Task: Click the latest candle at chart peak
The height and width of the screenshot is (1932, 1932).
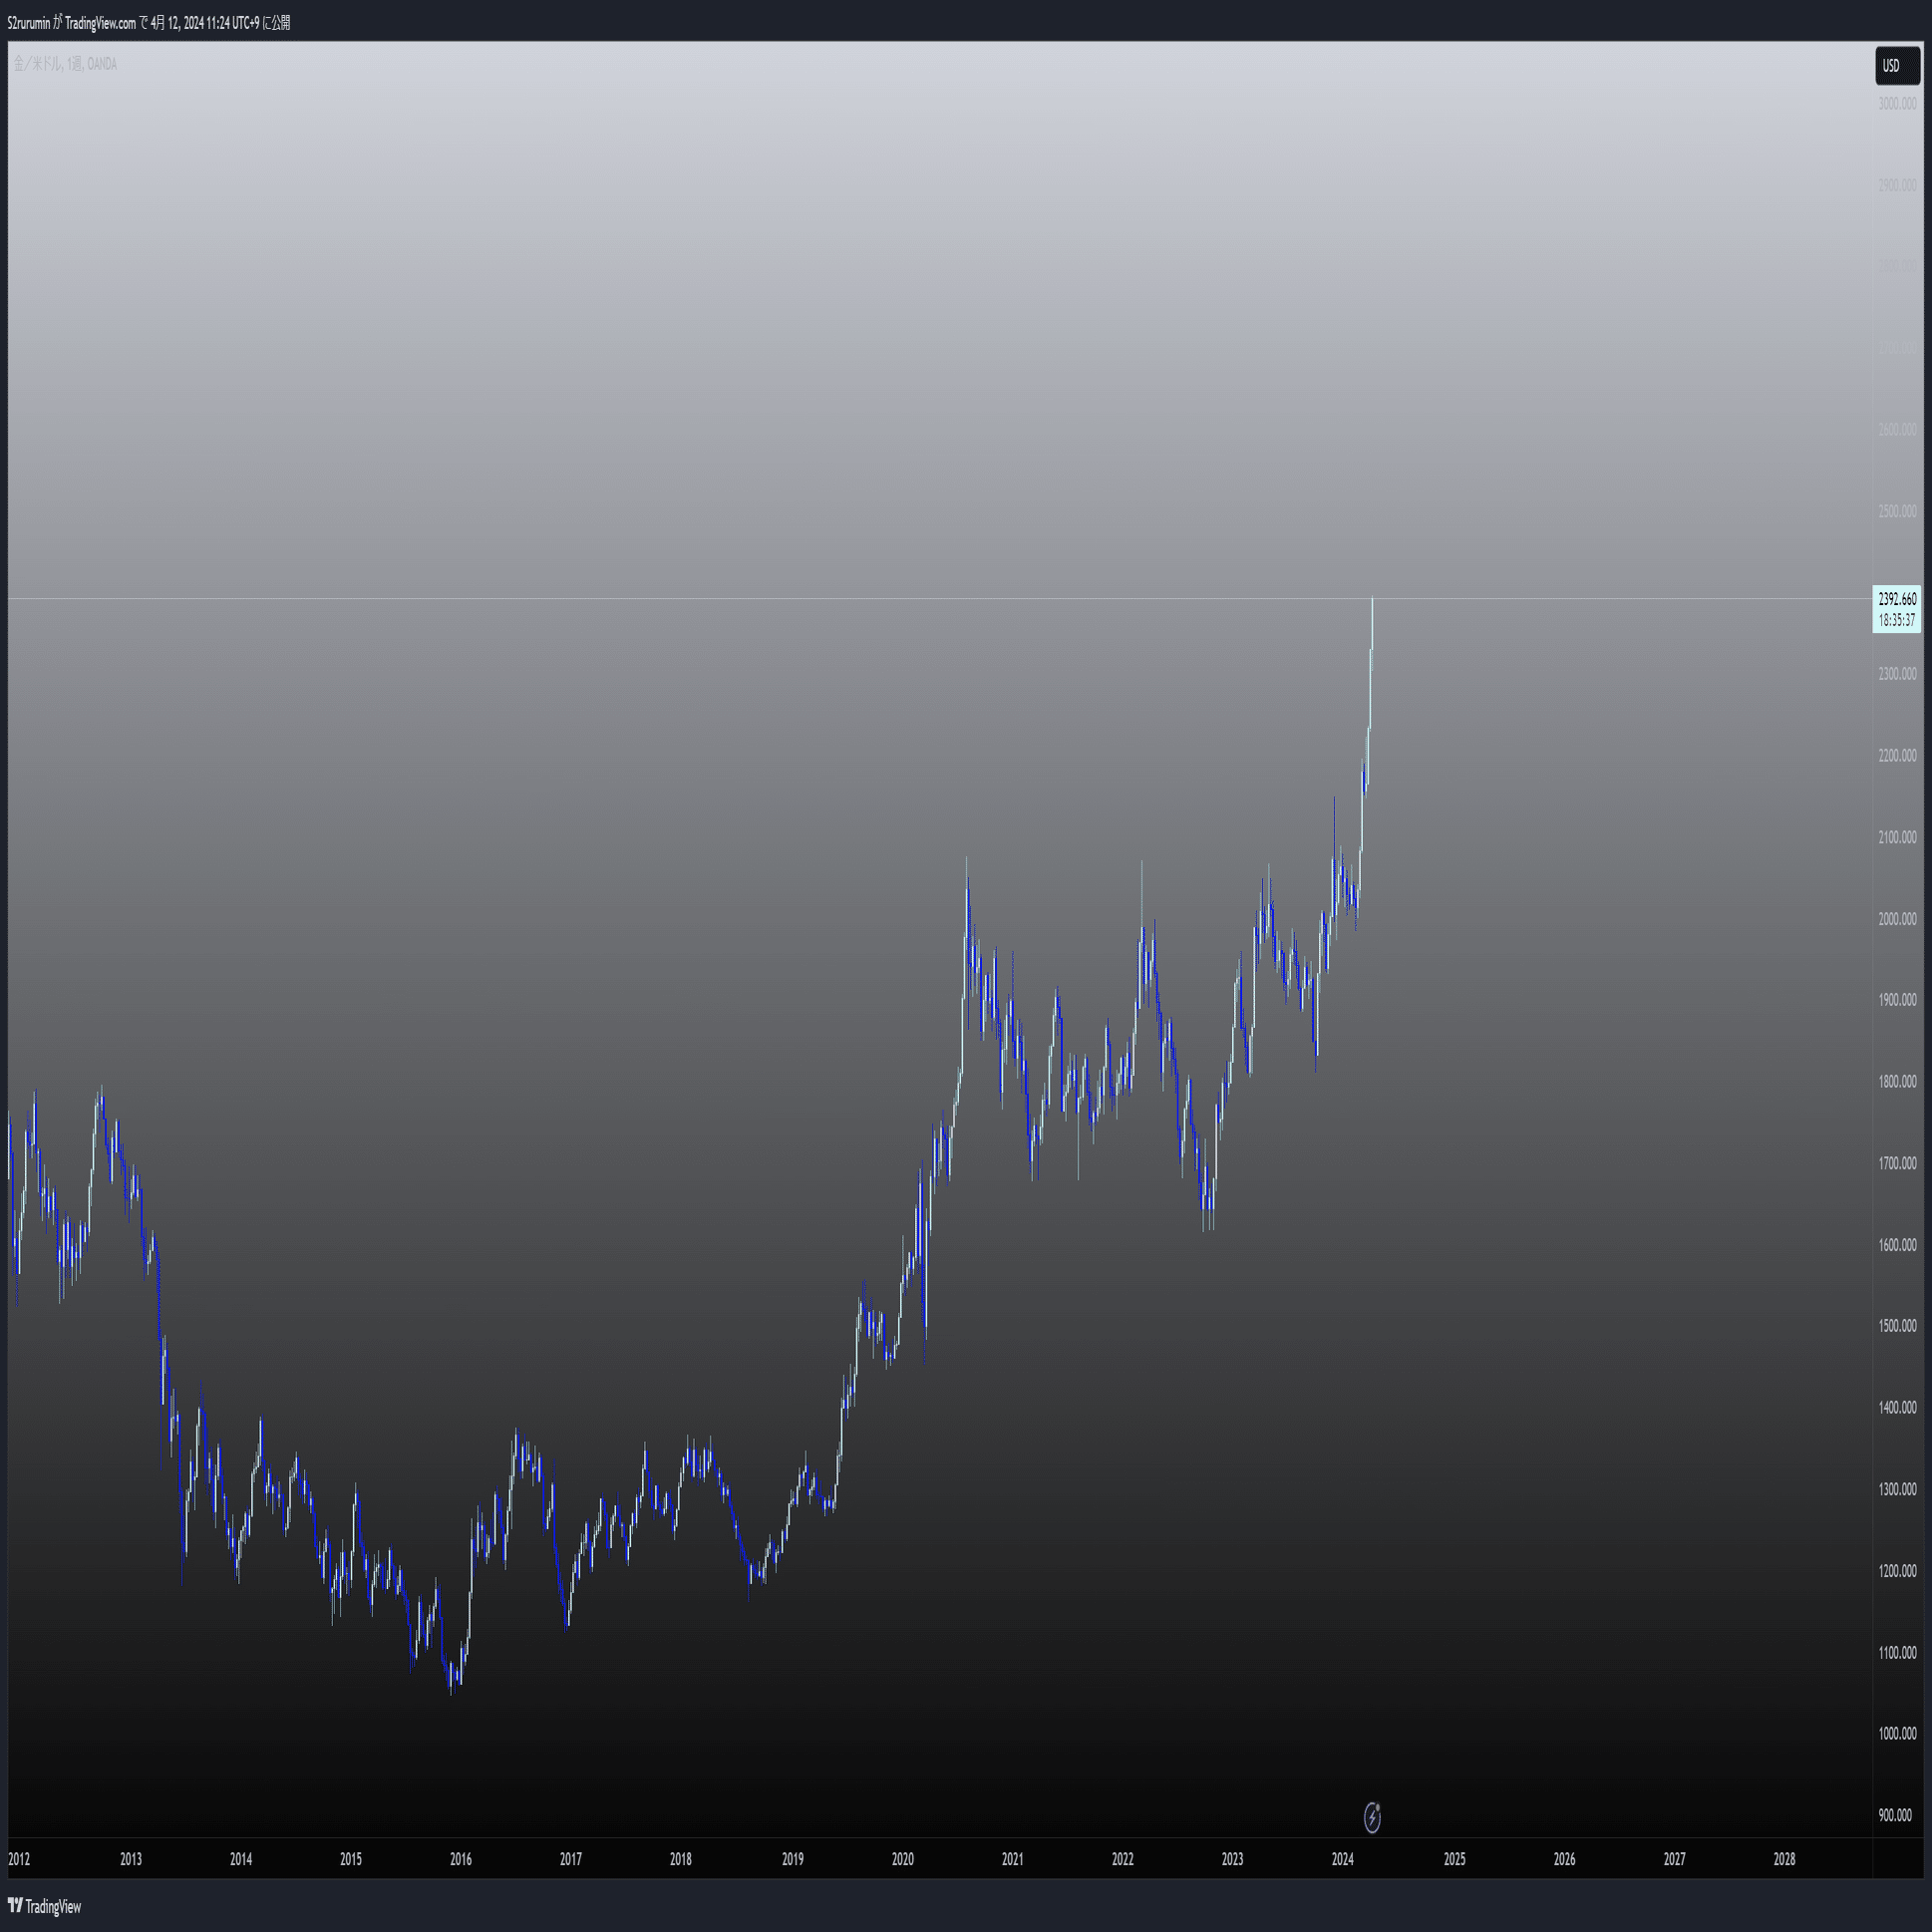Action: click(1372, 625)
